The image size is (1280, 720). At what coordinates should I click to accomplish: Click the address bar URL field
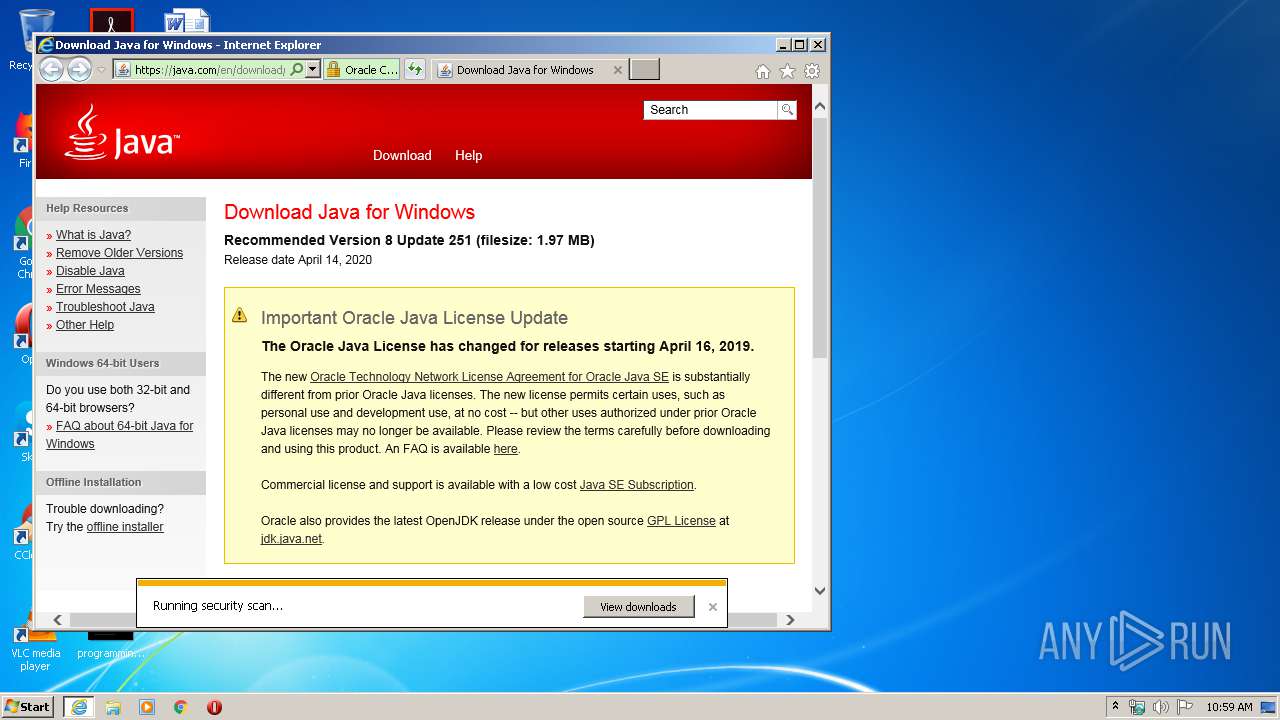(x=209, y=70)
